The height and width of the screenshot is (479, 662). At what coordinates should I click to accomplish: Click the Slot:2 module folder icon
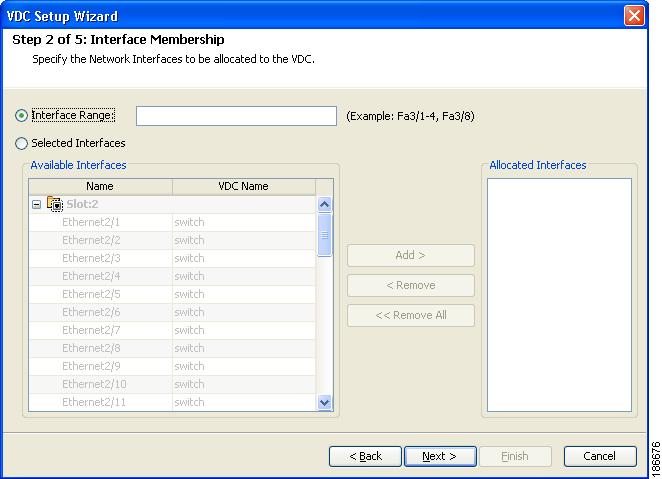click(54, 204)
